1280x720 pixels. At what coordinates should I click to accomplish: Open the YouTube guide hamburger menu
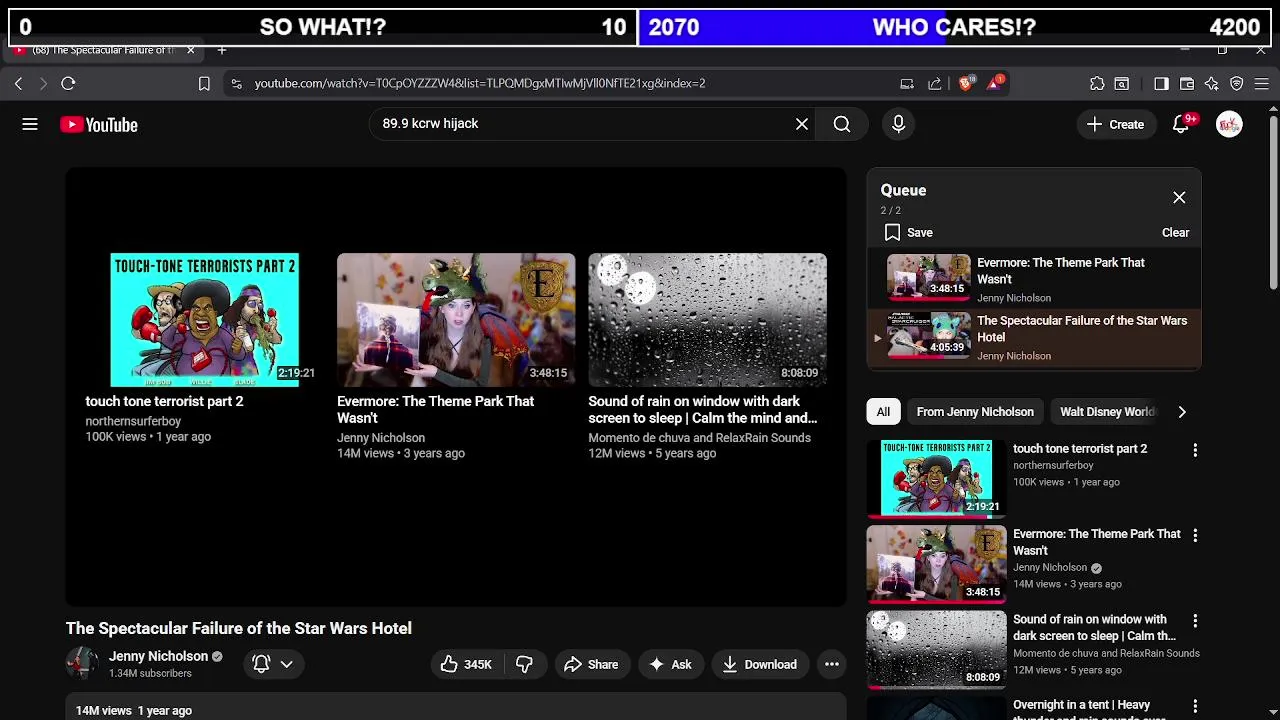pos(30,124)
